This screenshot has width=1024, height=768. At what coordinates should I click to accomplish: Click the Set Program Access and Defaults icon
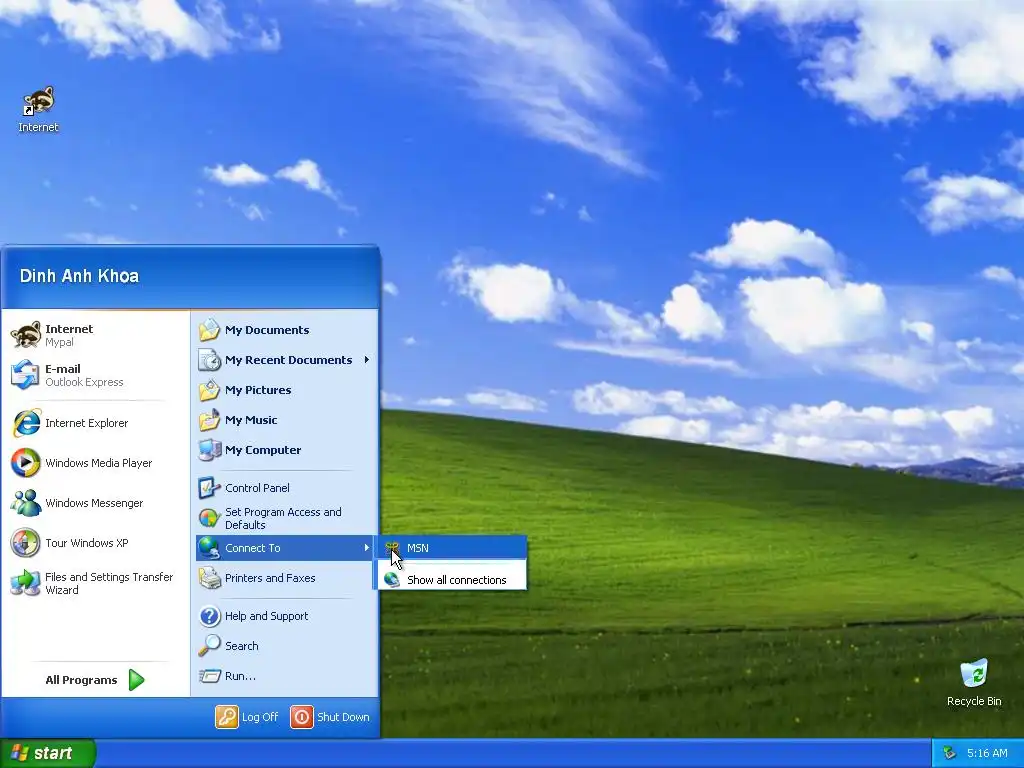click(210, 519)
